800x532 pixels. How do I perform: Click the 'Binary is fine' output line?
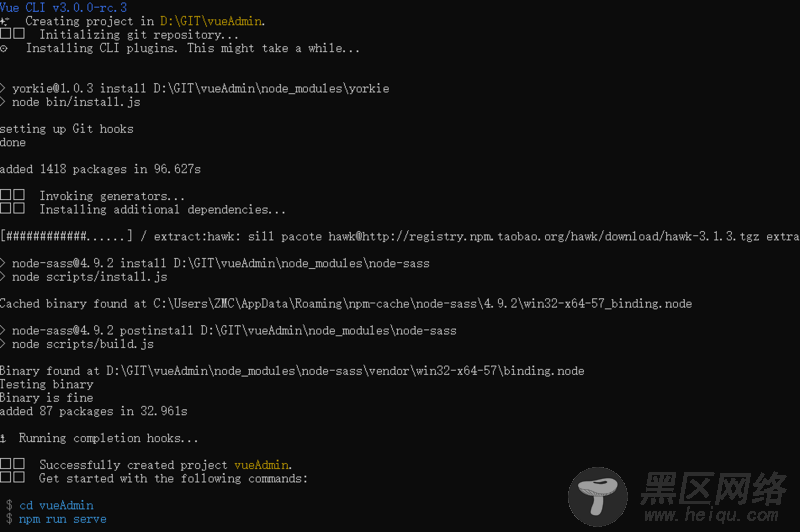pyautogui.click(x=46, y=398)
